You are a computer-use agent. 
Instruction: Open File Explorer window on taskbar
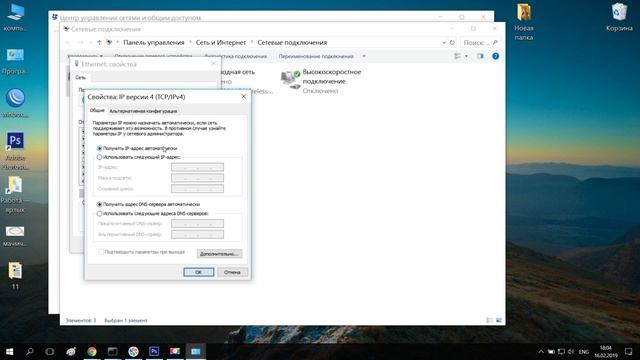(113, 351)
